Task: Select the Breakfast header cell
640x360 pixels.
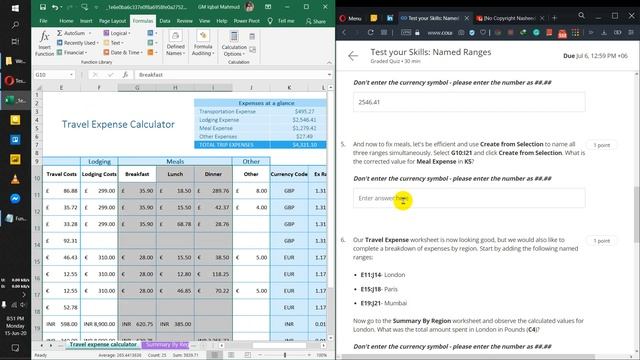Action: pos(137,174)
